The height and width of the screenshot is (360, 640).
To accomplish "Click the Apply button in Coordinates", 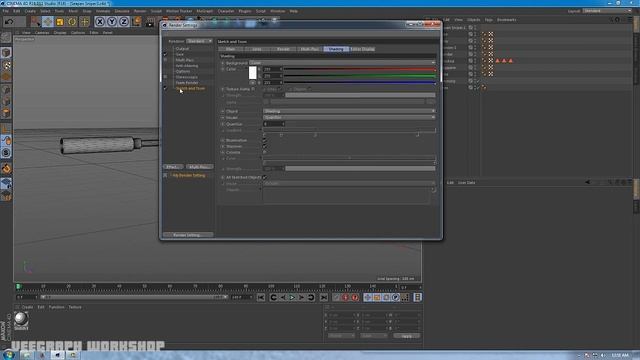I will (x=407, y=336).
